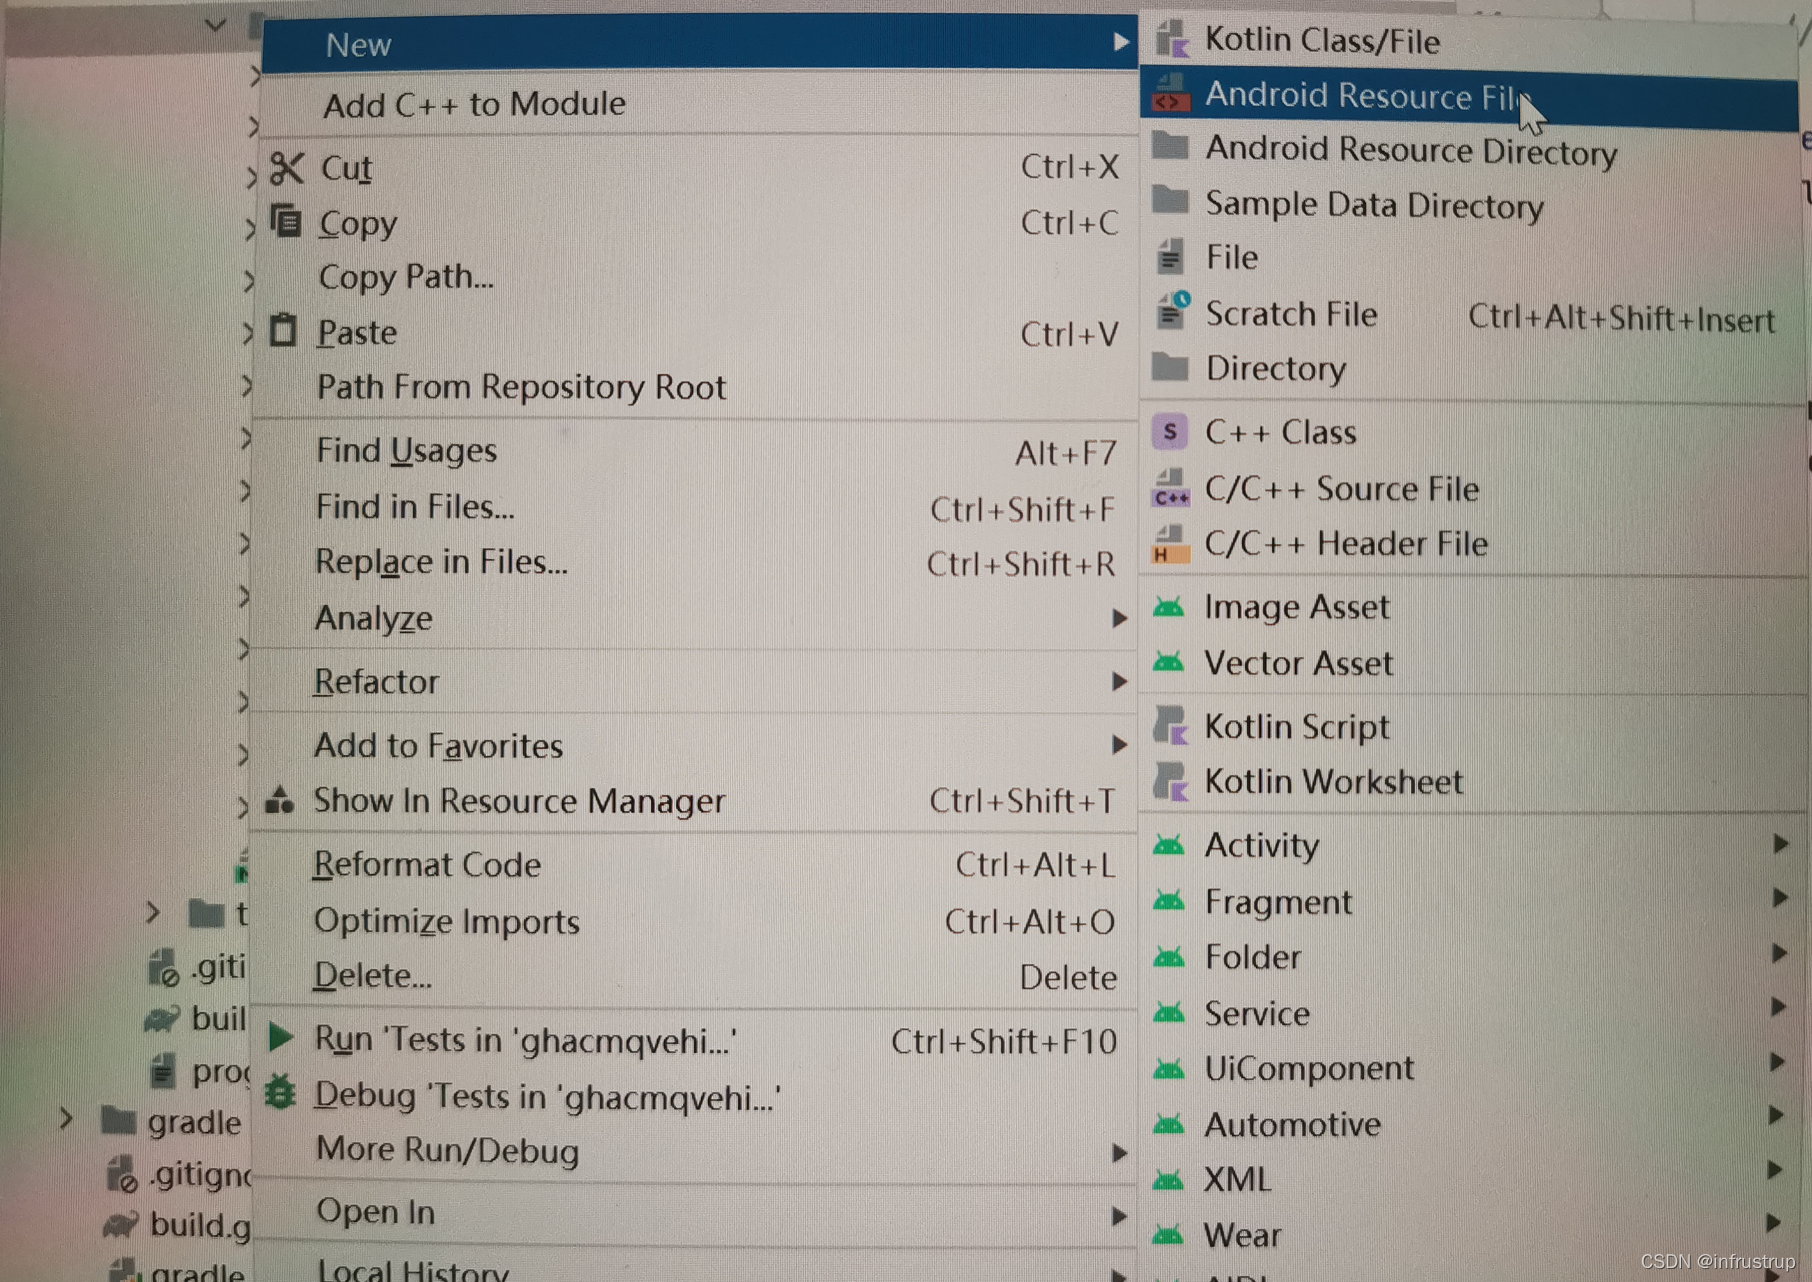This screenshot has width=1812, height=1282.
Task: Click the Sample Data Directory folder icon
Action: click(x=1170, y=201)
